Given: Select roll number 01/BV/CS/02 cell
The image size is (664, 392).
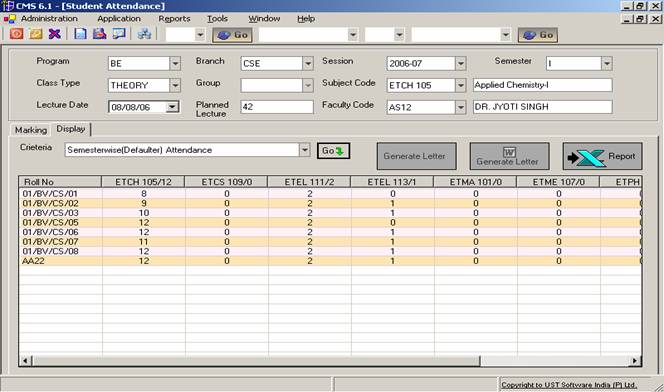Looking at the screenshot, I should click(x=60, y=203).
